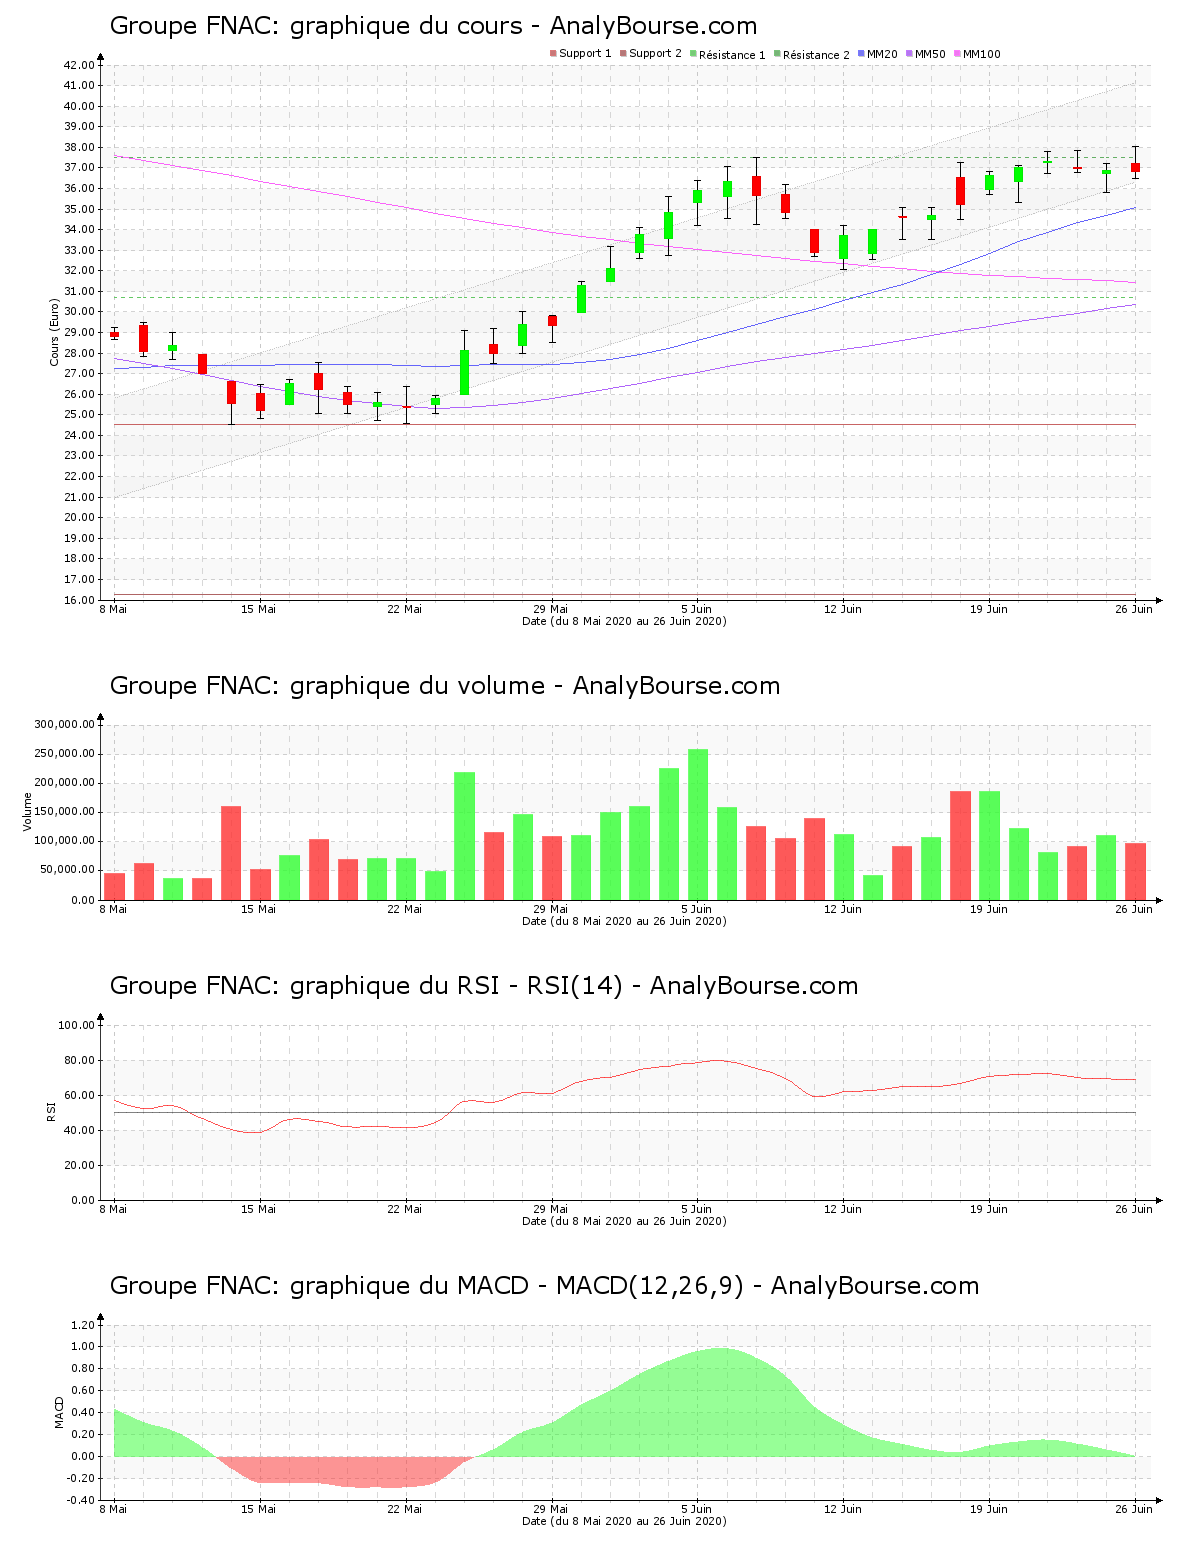The width and height of the screenshot is (1200, 1550).
Task: Click the tall red volume bar before 15 Mai
Action: (231, 853)
